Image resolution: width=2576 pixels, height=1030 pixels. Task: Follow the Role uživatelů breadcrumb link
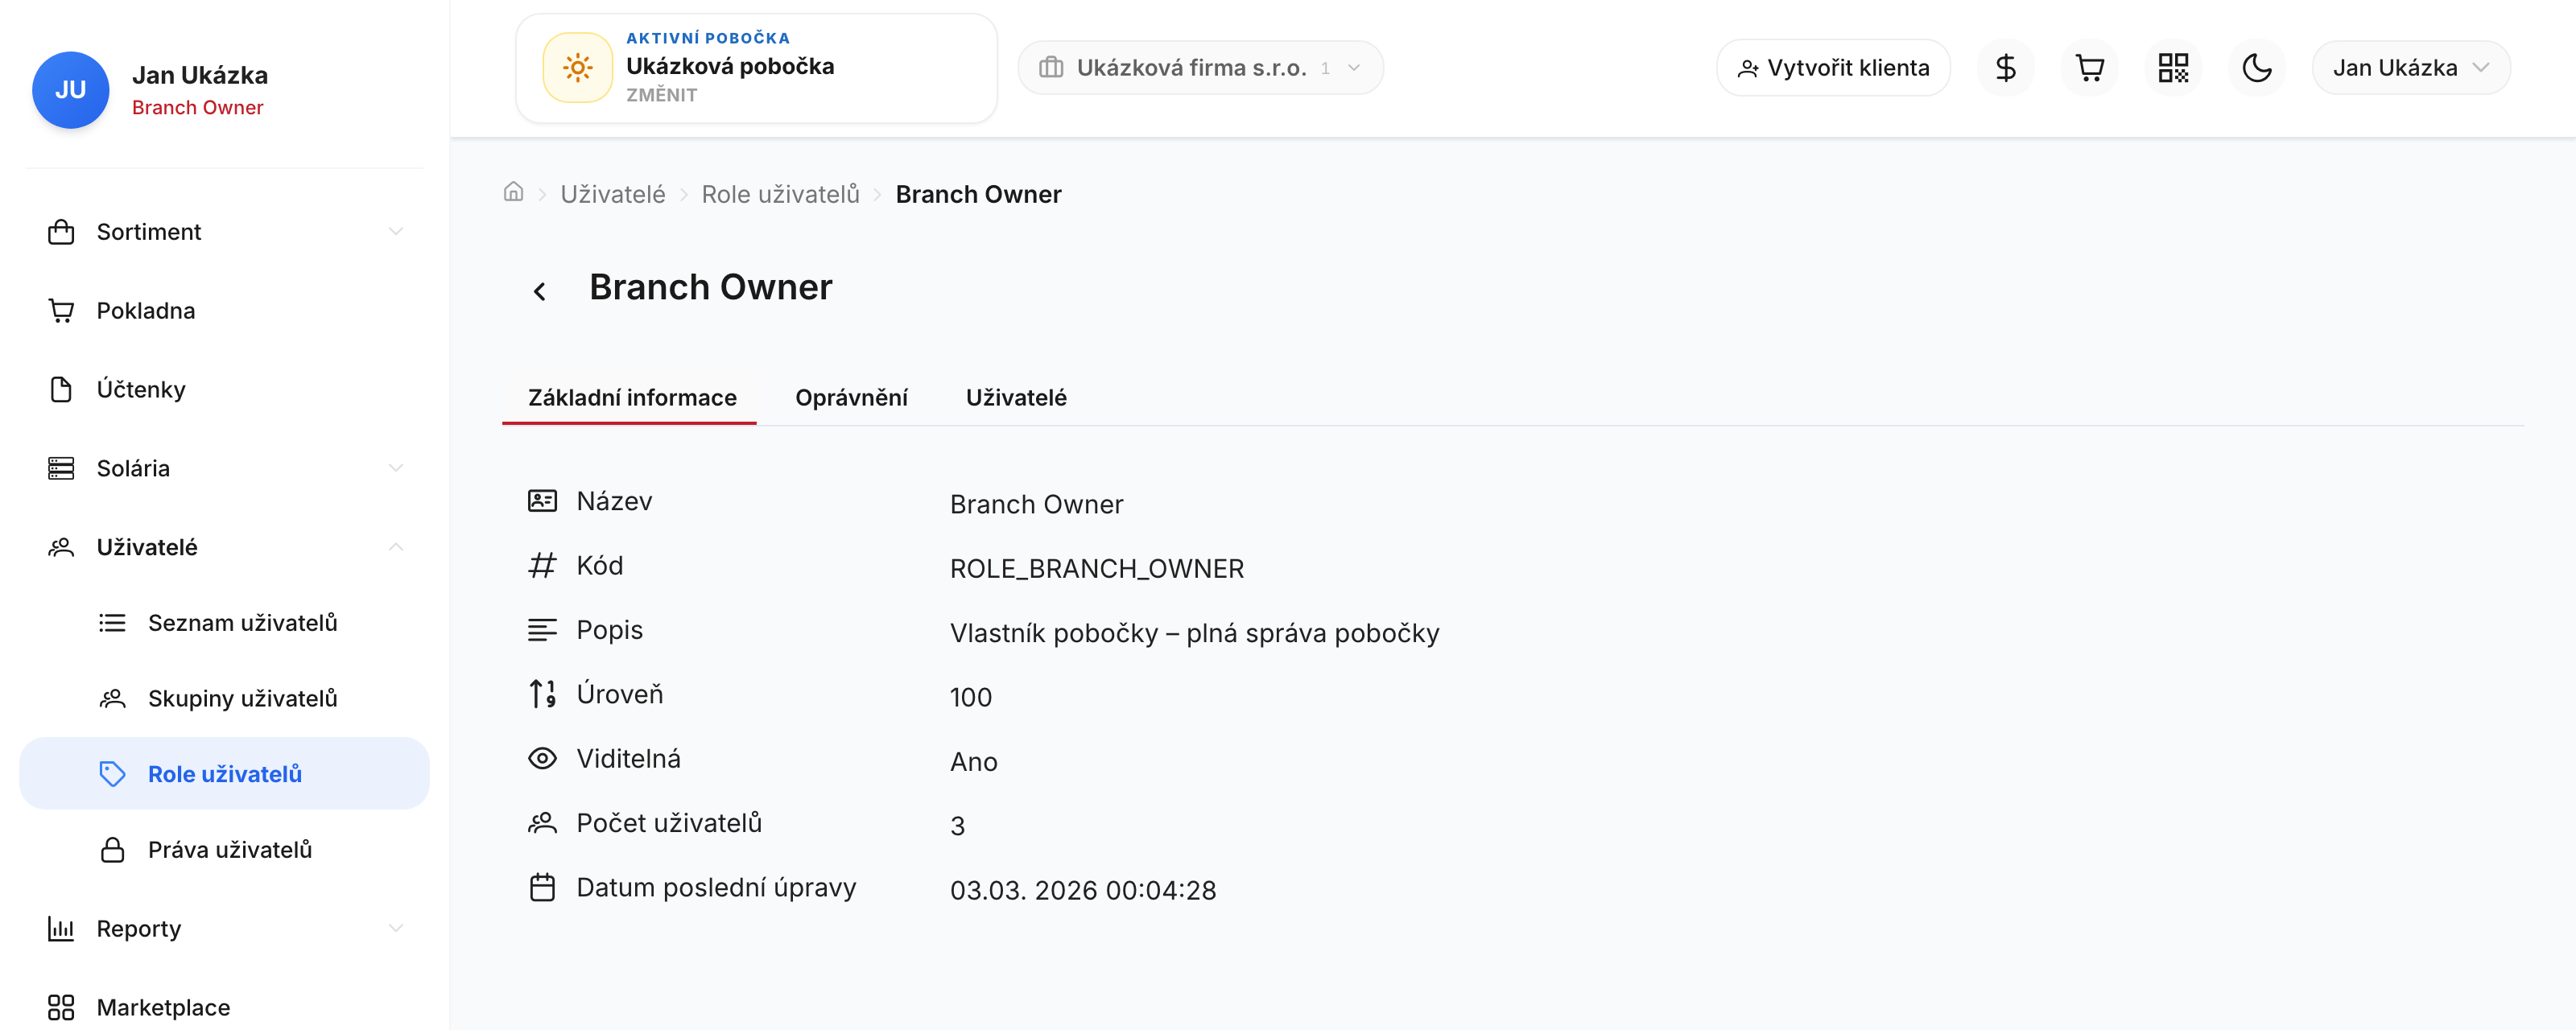pyautogui.click(x=780, y=194)
